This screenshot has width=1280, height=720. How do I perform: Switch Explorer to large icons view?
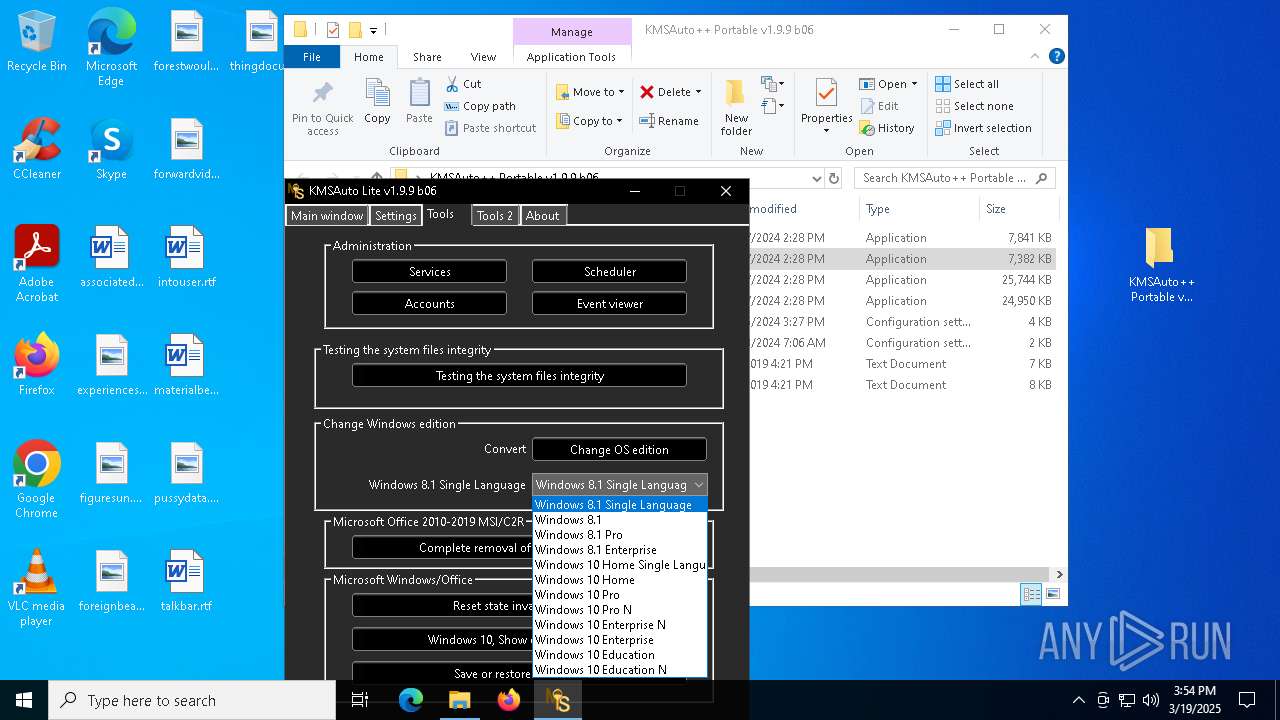(x=1052, y=594)
